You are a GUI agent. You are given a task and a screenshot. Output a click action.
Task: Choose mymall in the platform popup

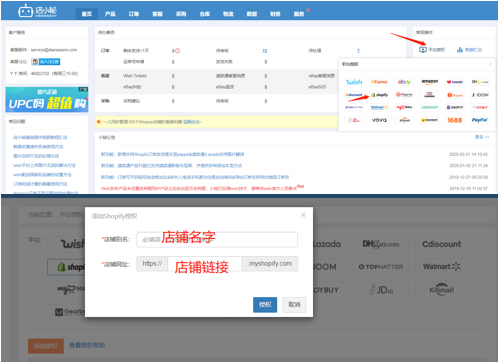(404, 107)
